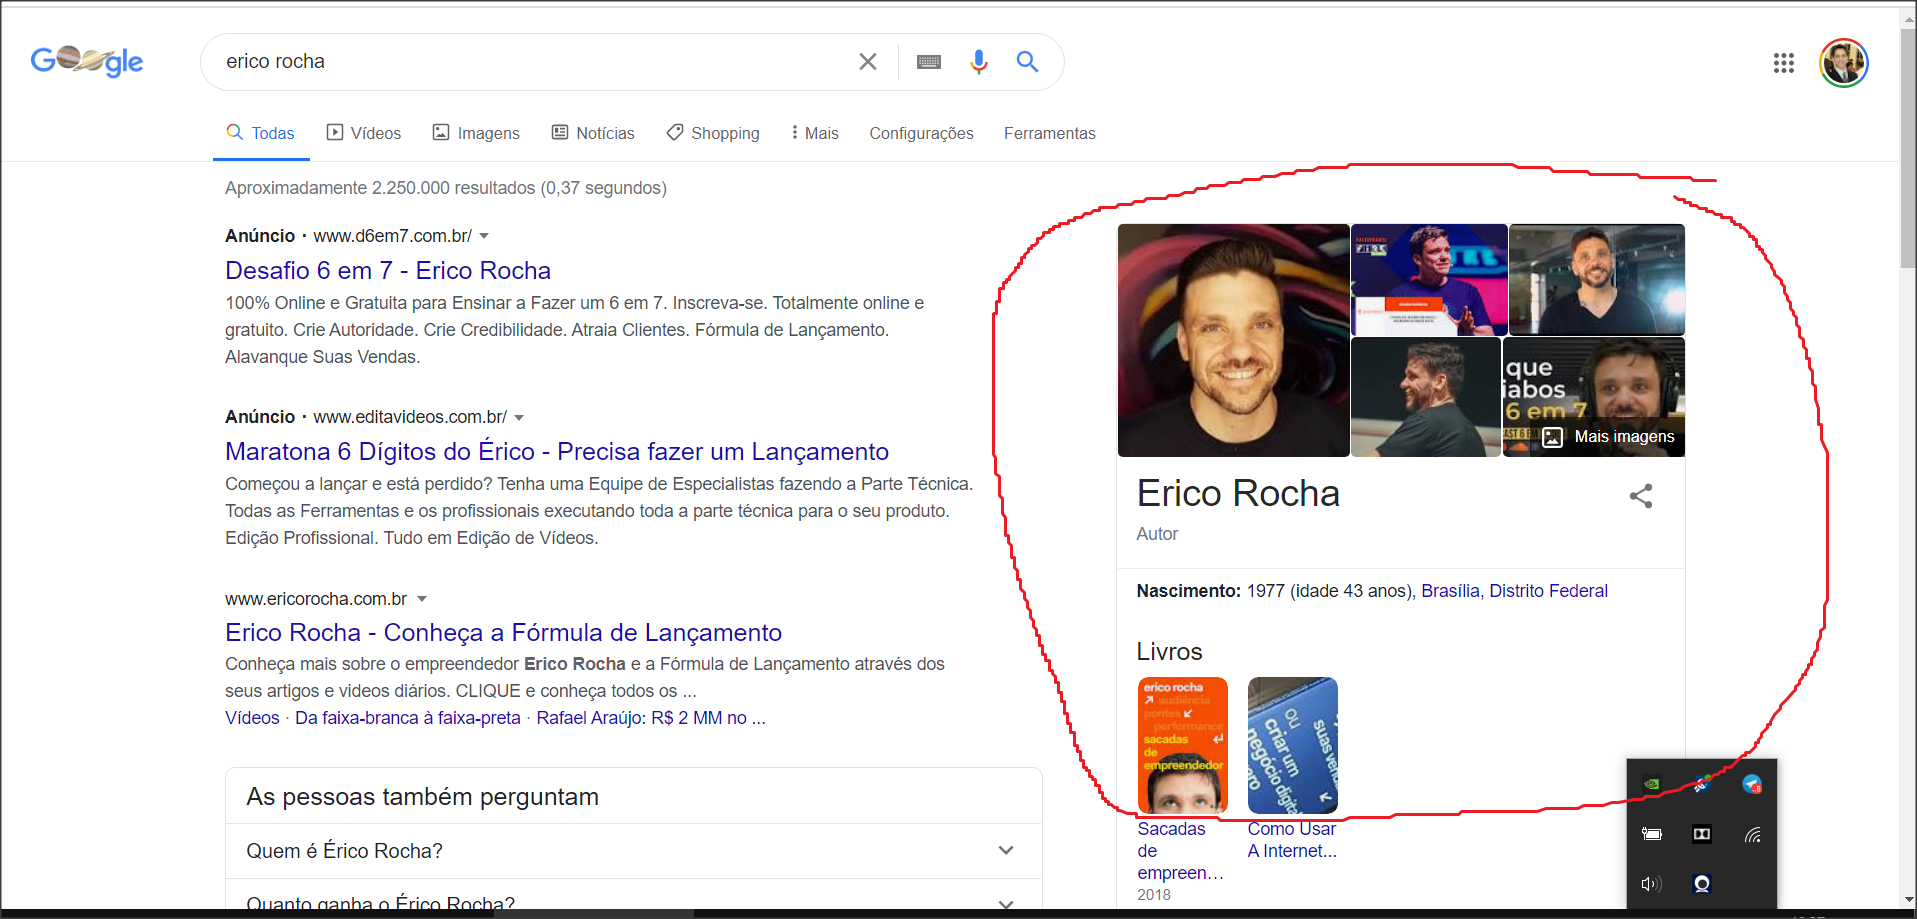Open the large Erico Rocha portrait photo

[x=1233, y=340]
